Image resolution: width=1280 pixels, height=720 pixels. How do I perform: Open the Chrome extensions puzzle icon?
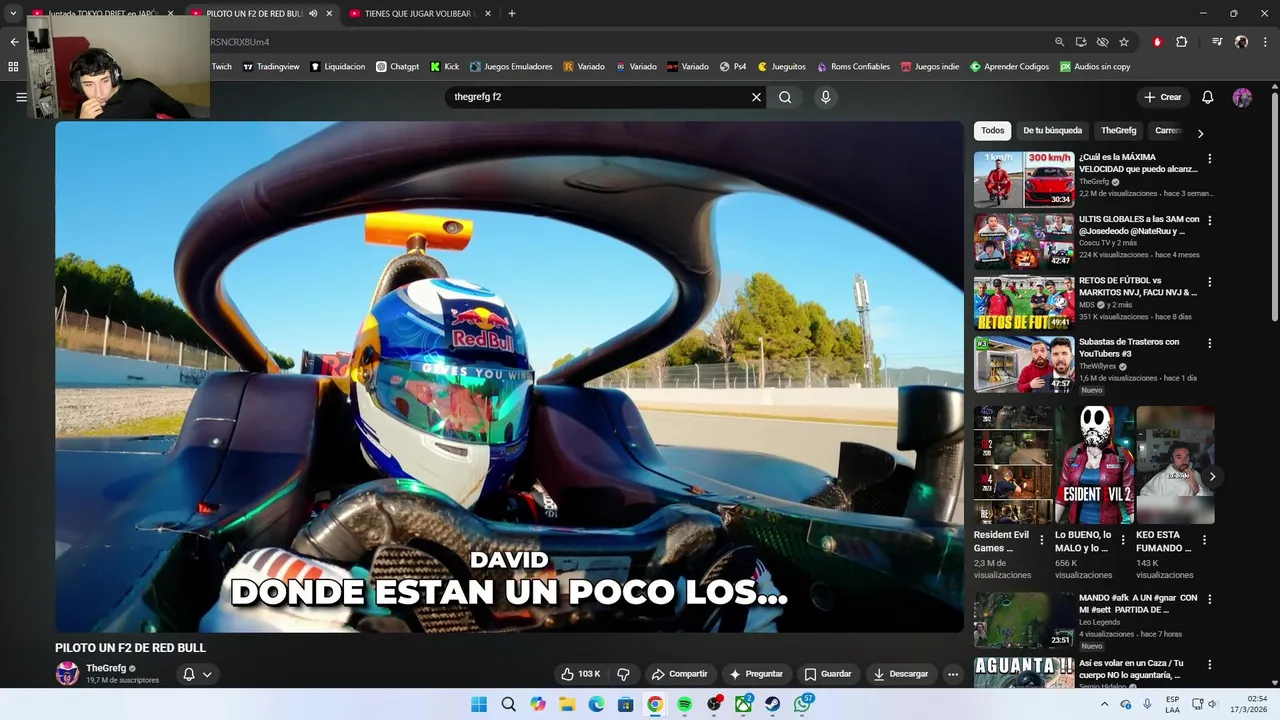(x=1181, y=42)
